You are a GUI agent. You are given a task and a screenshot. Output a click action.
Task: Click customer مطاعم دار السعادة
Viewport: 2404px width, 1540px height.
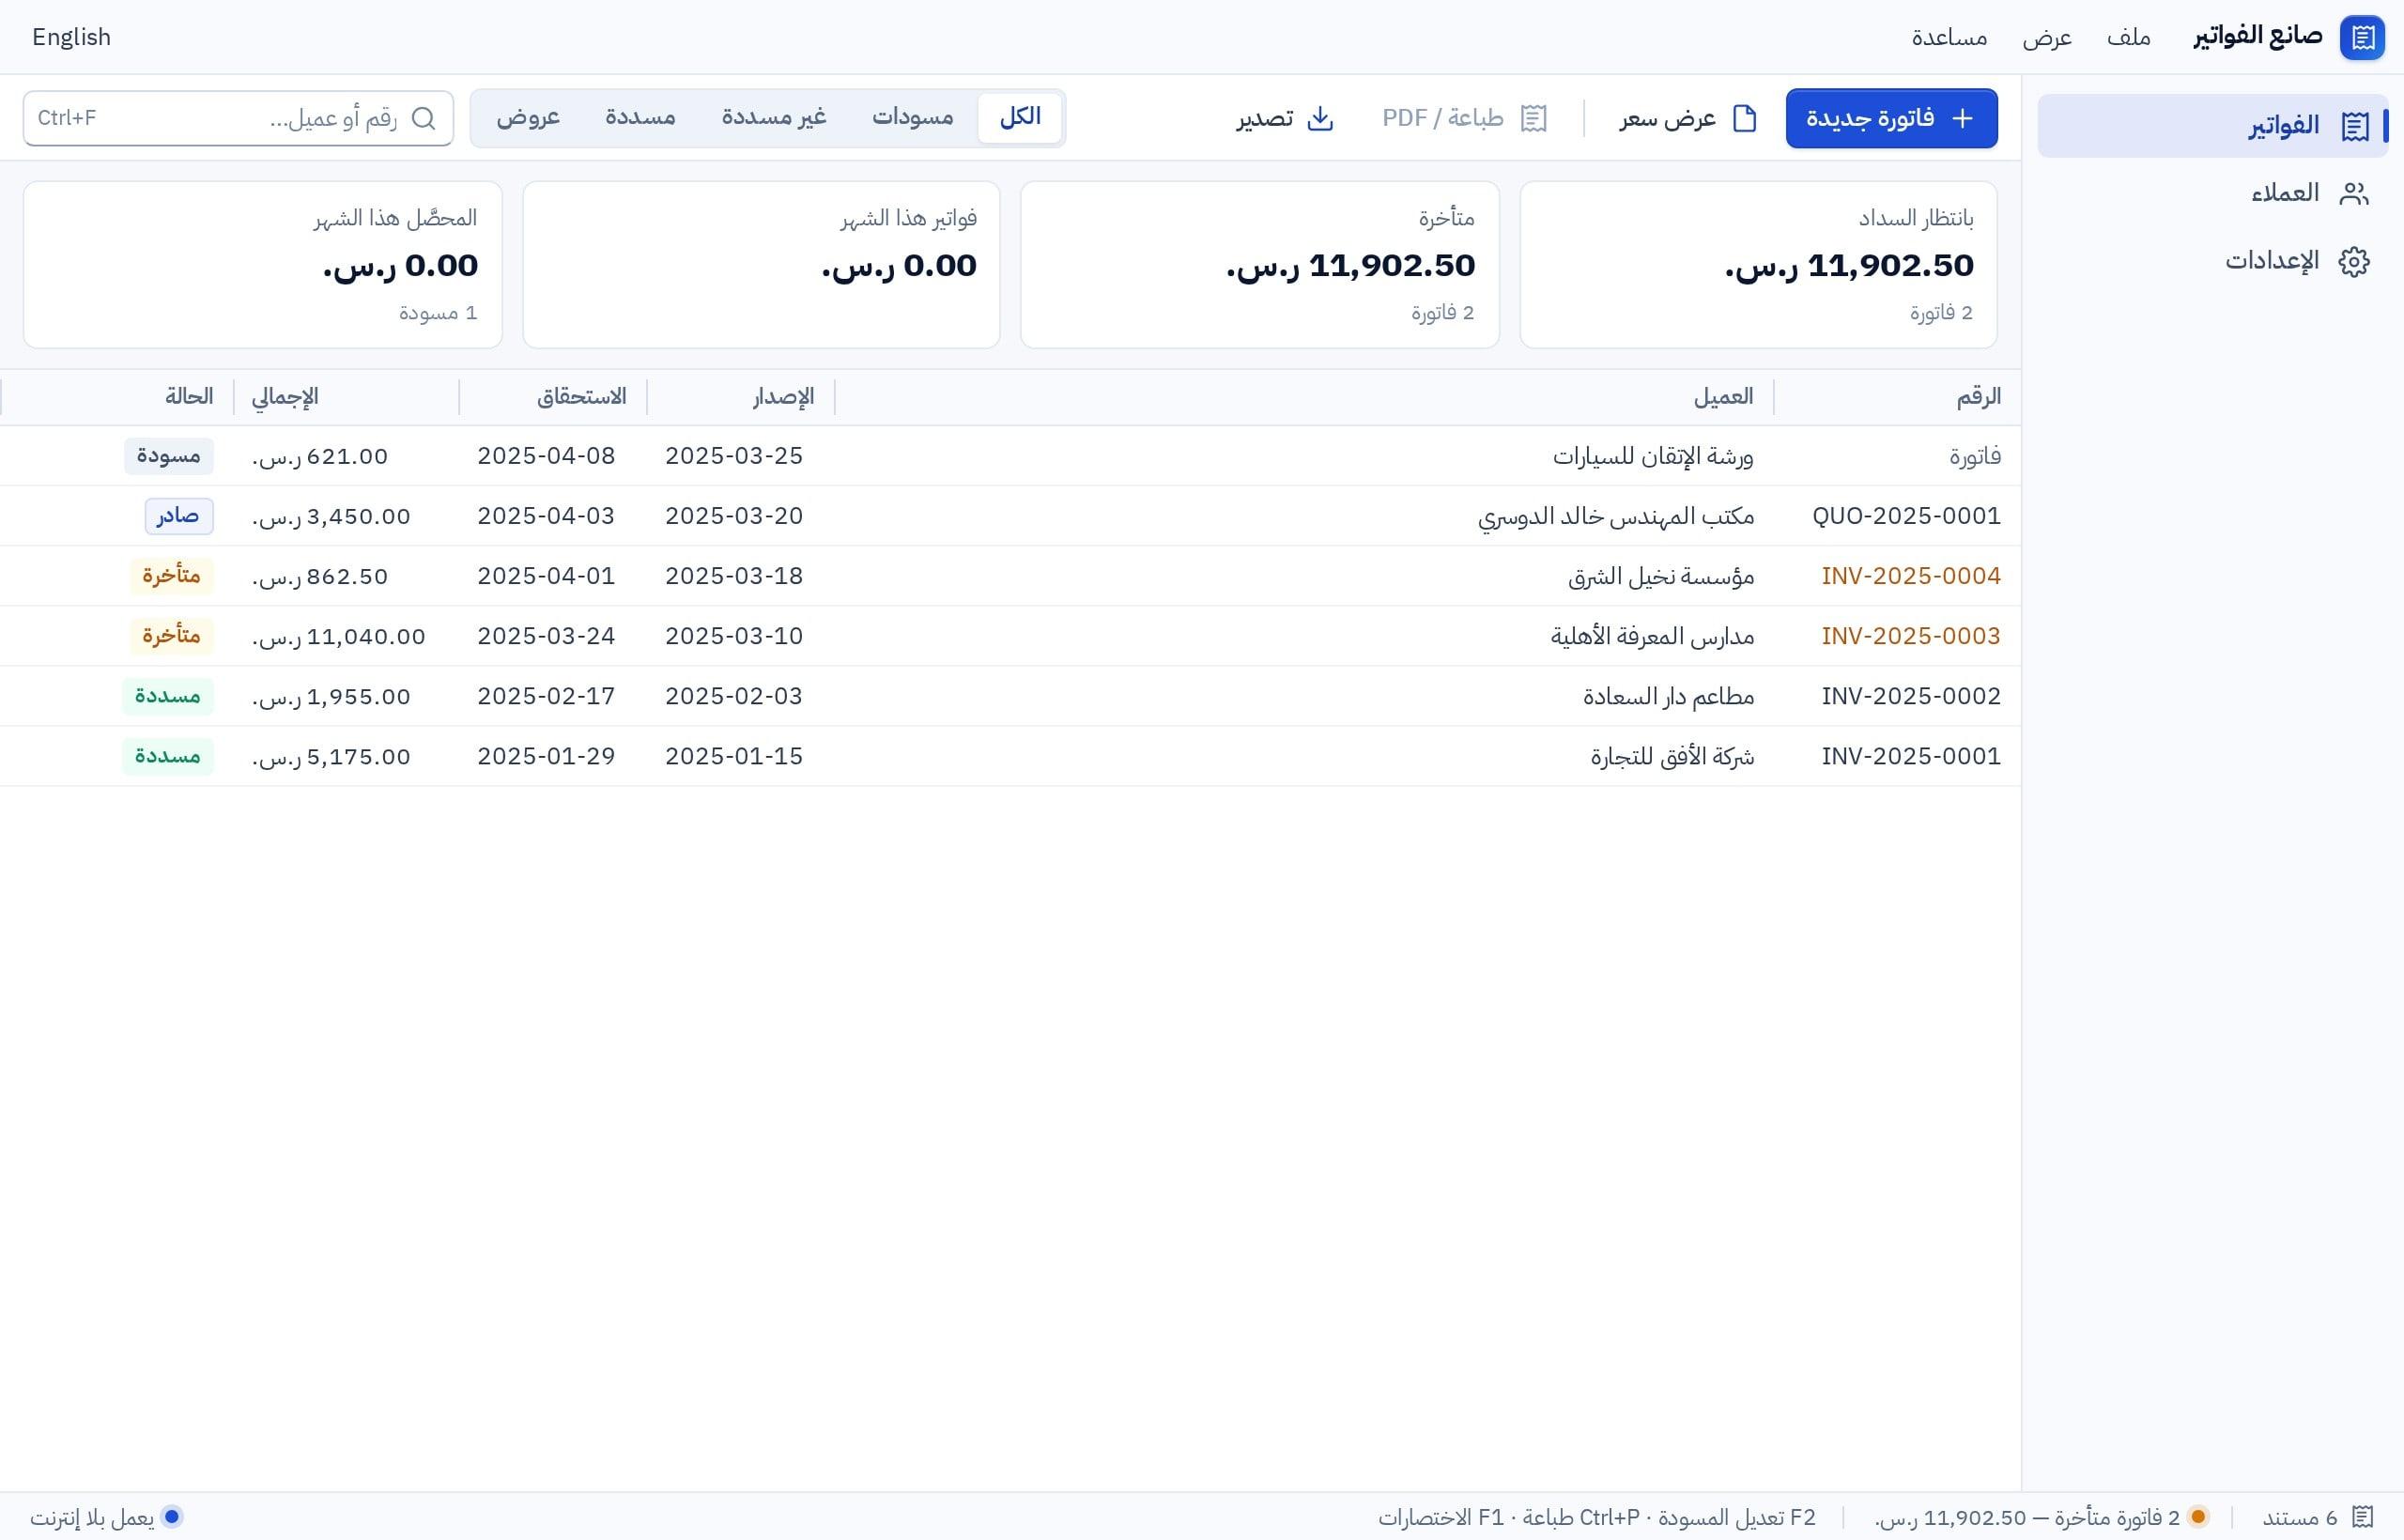[x=1669, y=696]
